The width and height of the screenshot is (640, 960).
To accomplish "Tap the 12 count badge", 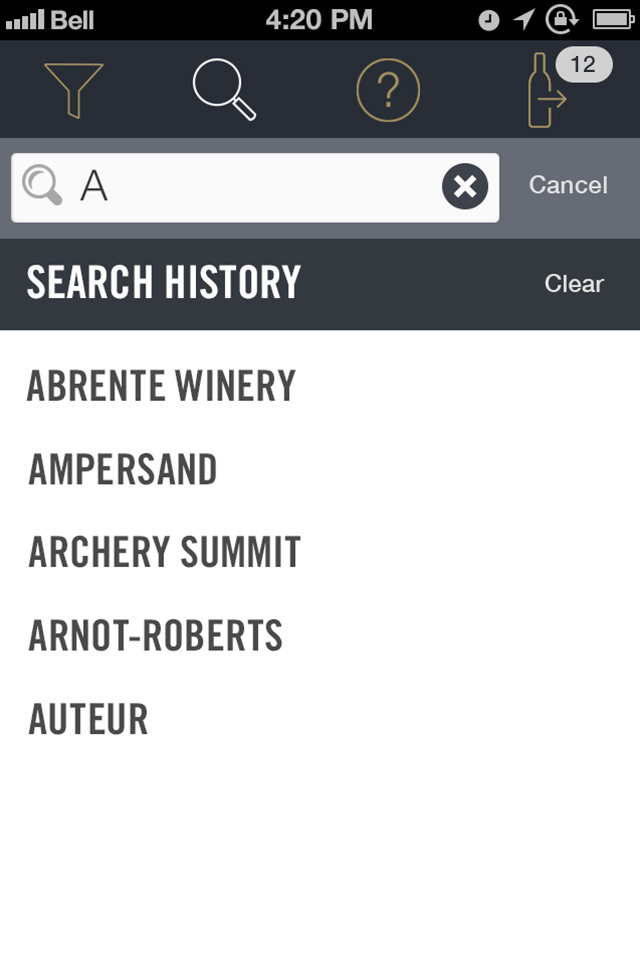I will [x=584, y=64].
